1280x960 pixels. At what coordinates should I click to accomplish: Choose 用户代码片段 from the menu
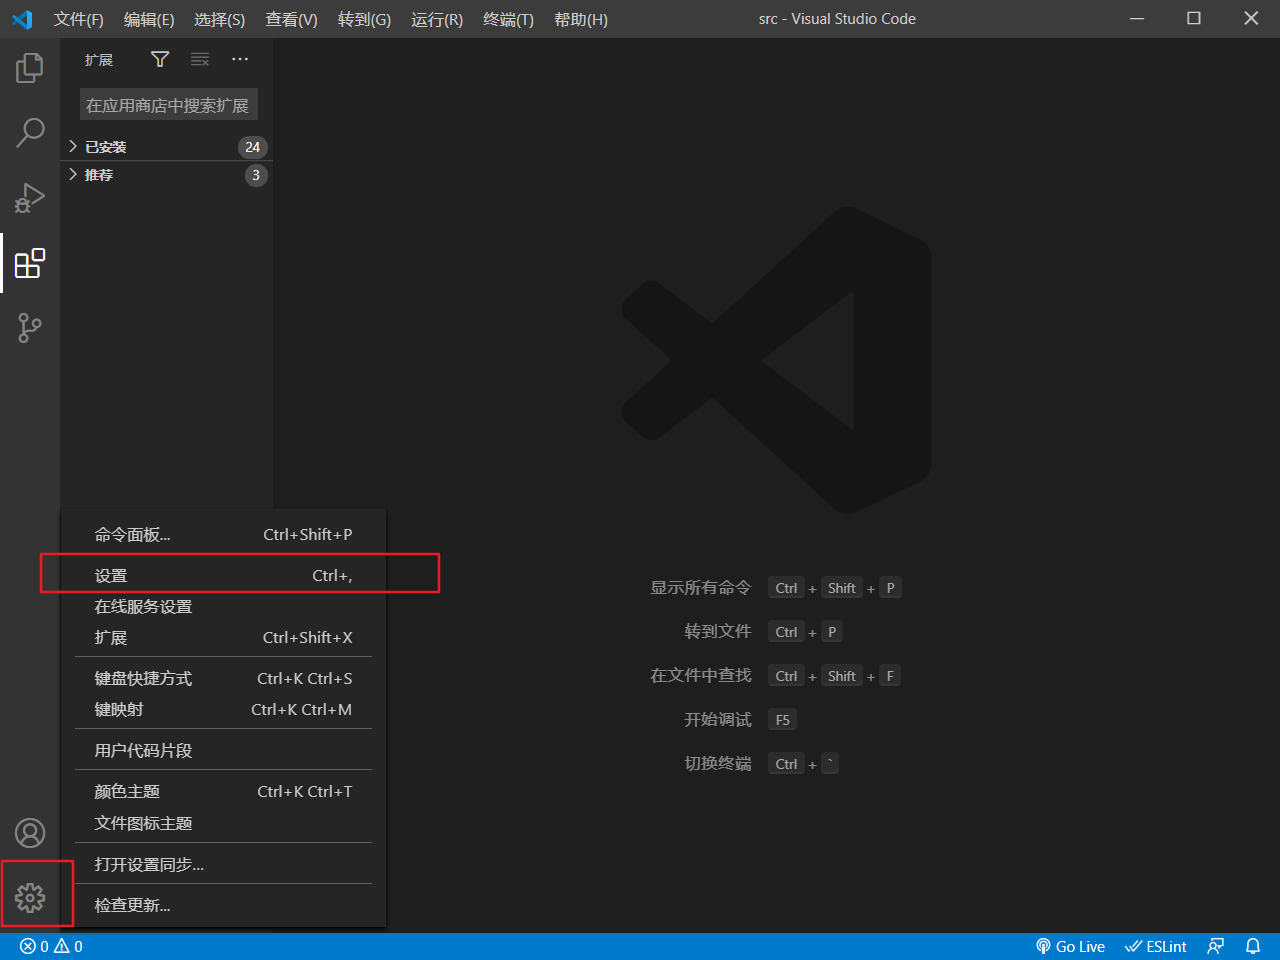click(x=224, y=751)
